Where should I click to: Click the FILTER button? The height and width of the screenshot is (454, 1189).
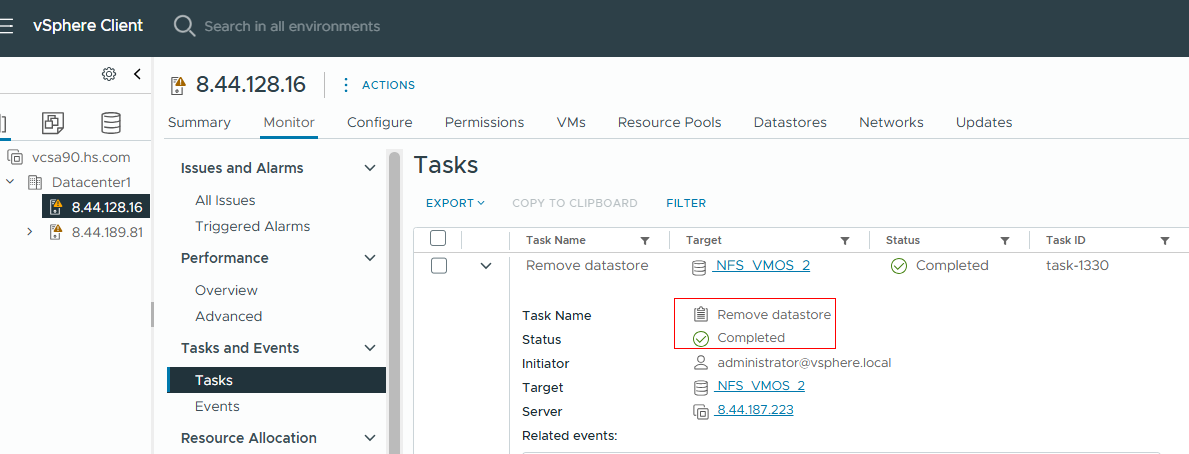pos(686,203)
